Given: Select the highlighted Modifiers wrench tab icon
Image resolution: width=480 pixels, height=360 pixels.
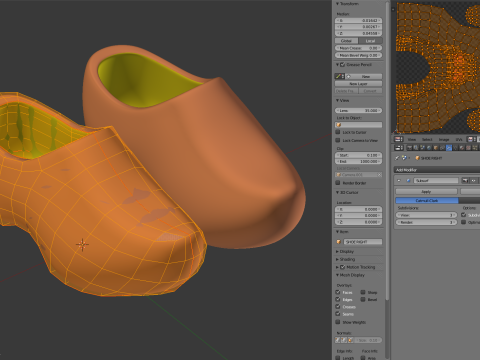Looking at the screenshot, I should coord(449,148).
